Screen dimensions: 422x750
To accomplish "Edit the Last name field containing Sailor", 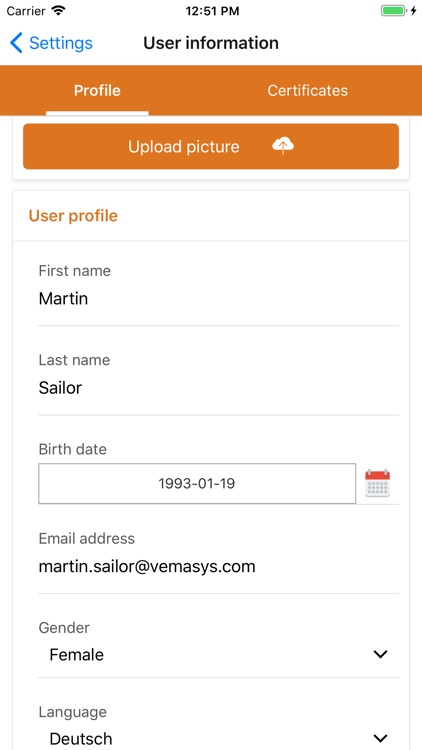I will coord(218,388).
